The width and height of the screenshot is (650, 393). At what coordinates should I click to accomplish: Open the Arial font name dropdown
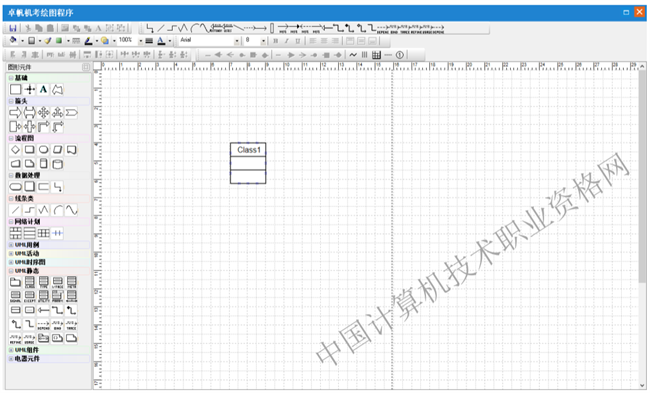(238, 41)
